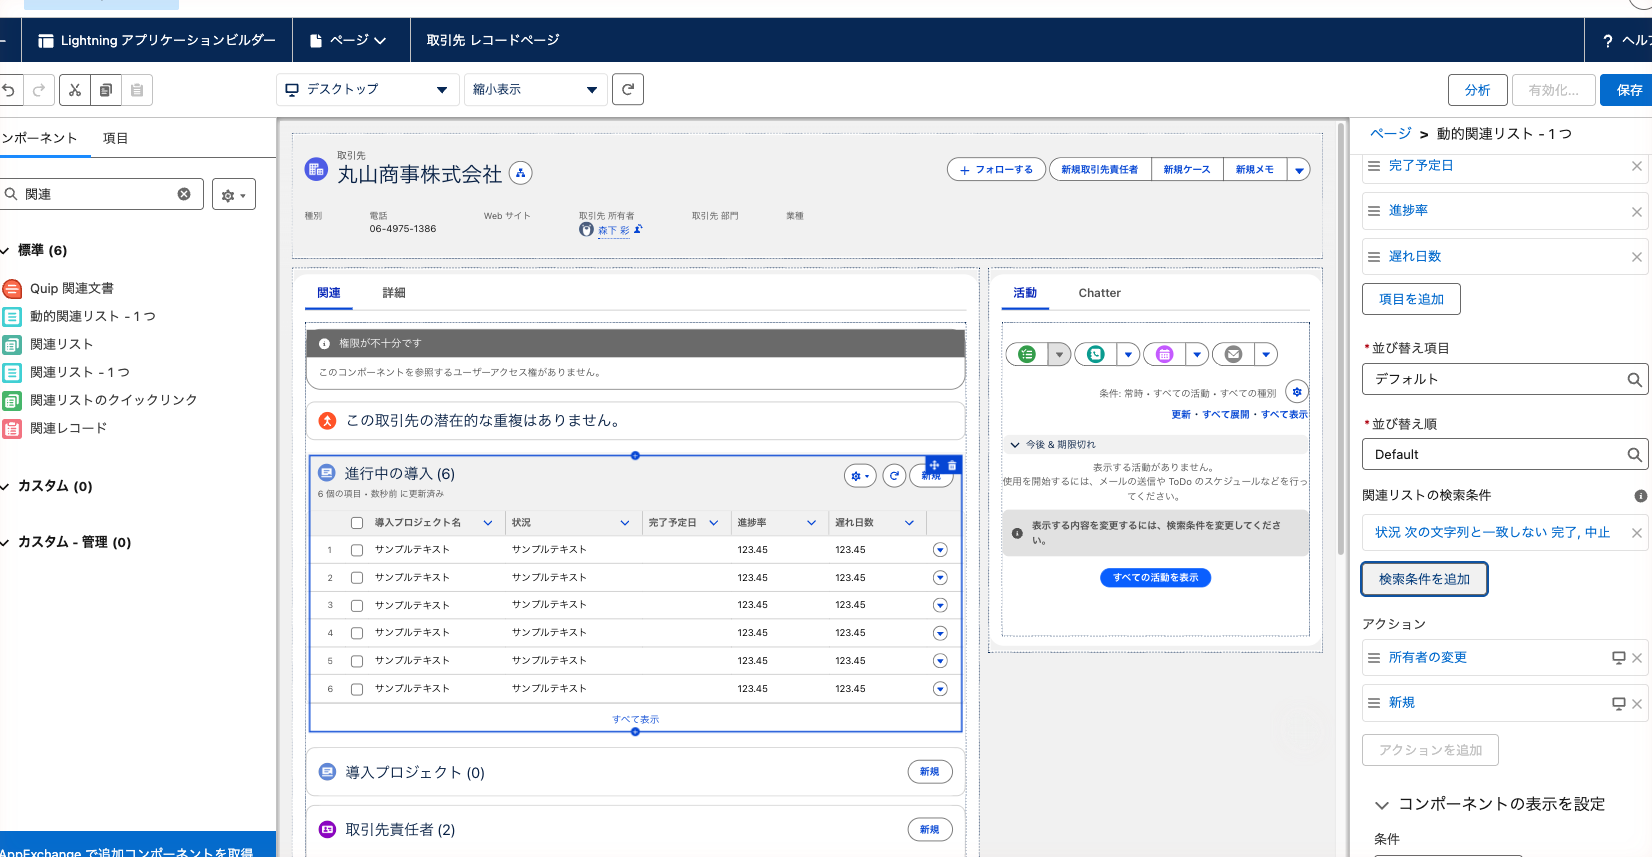Click the info icon beside 関連リストの検索条件
The image size is (1652, 857).
[x=1640, y=496]
